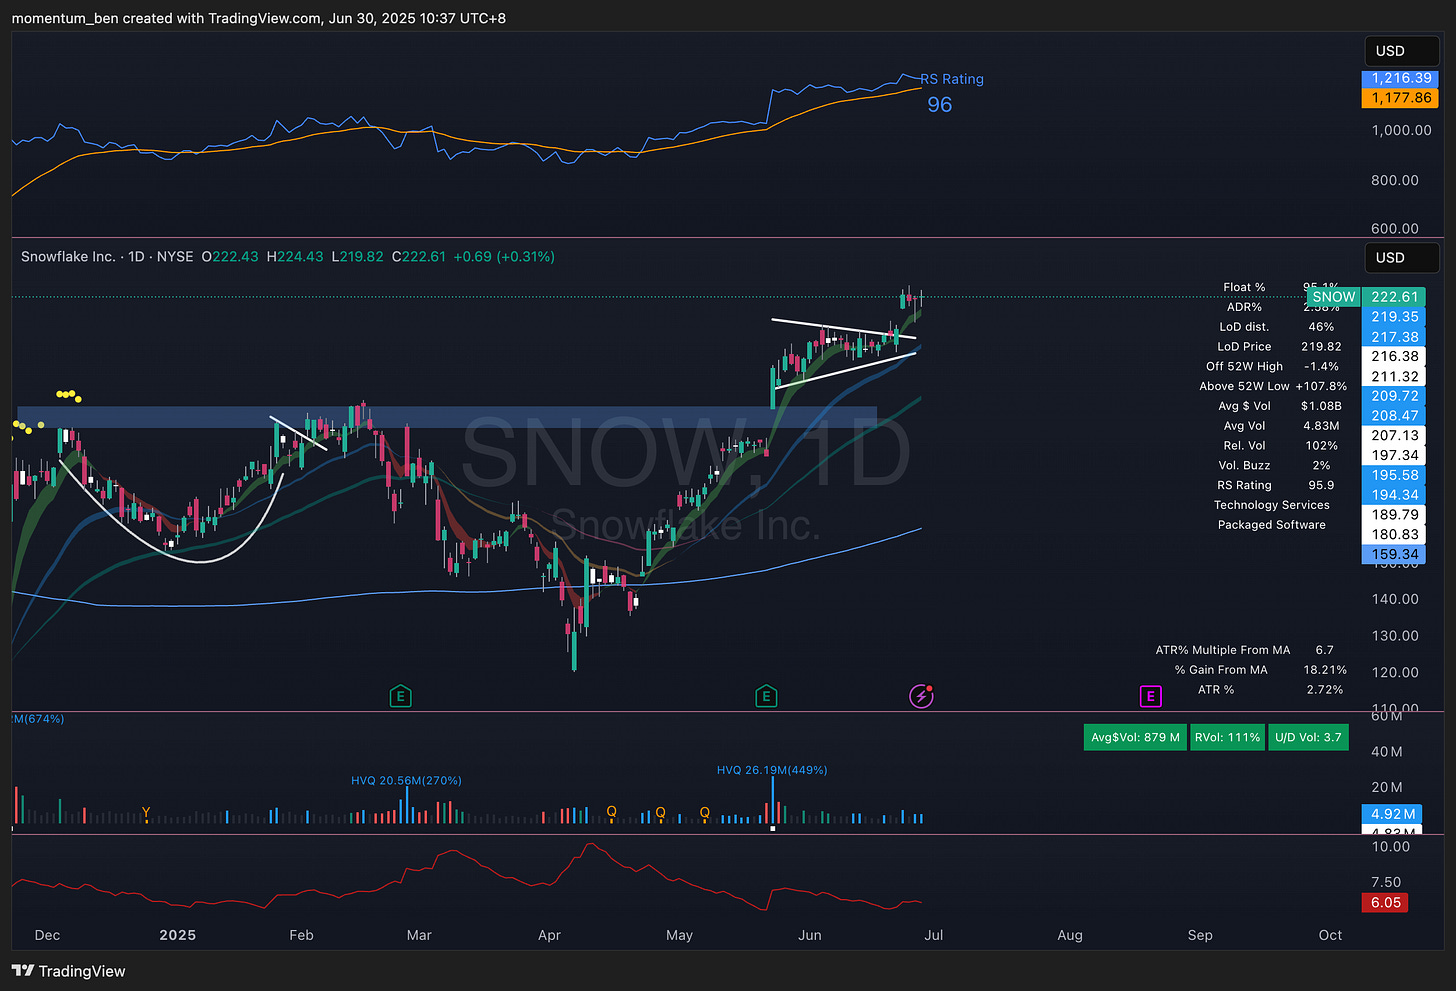1456x991 pixels.
Task: Click the HVQ 26.19M(449%) volume label
Action: 772,770
